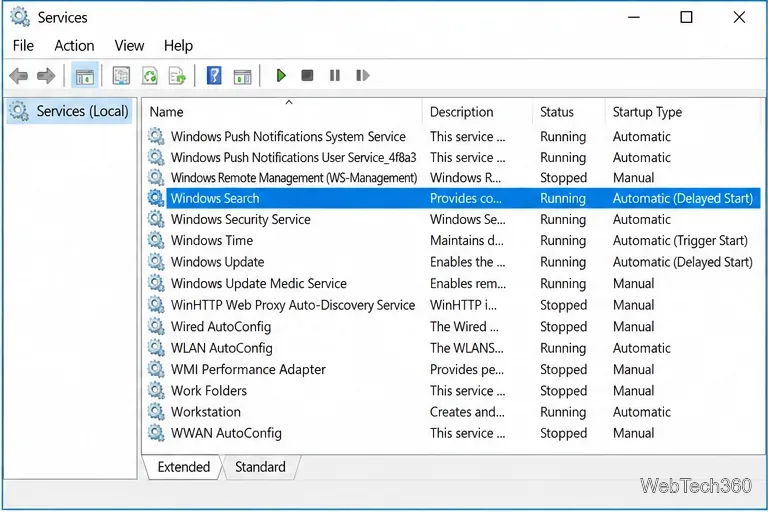Click gear icon beside Windows Update Medic Service
Screen dimensions: 768x512
point(156,283)
